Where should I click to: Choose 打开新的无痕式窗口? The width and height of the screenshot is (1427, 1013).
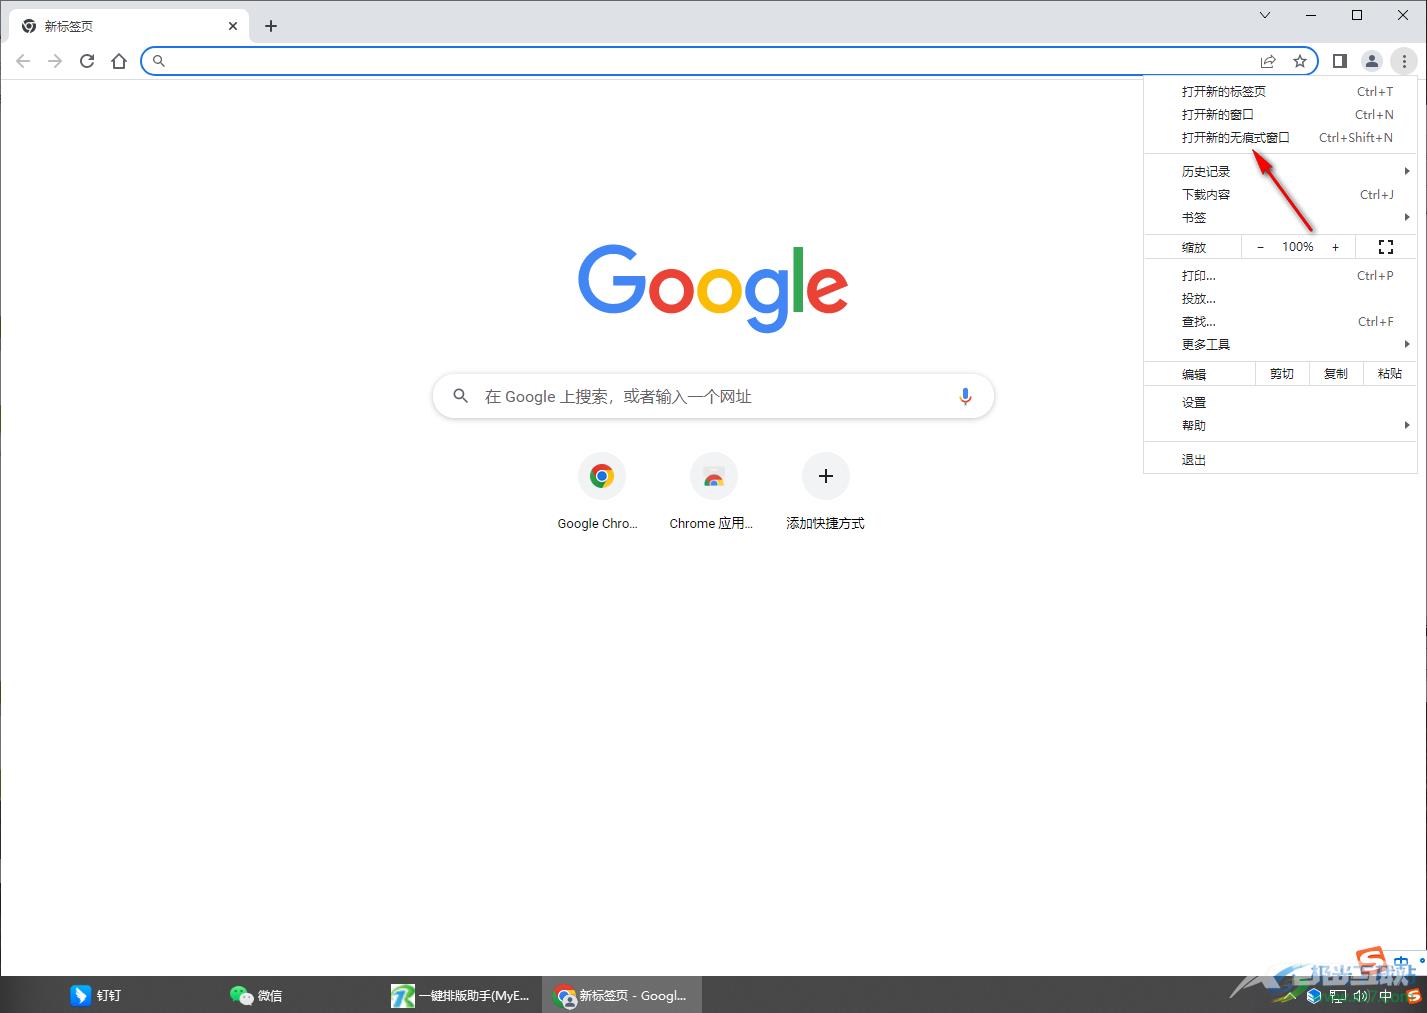pos(1281,137)
